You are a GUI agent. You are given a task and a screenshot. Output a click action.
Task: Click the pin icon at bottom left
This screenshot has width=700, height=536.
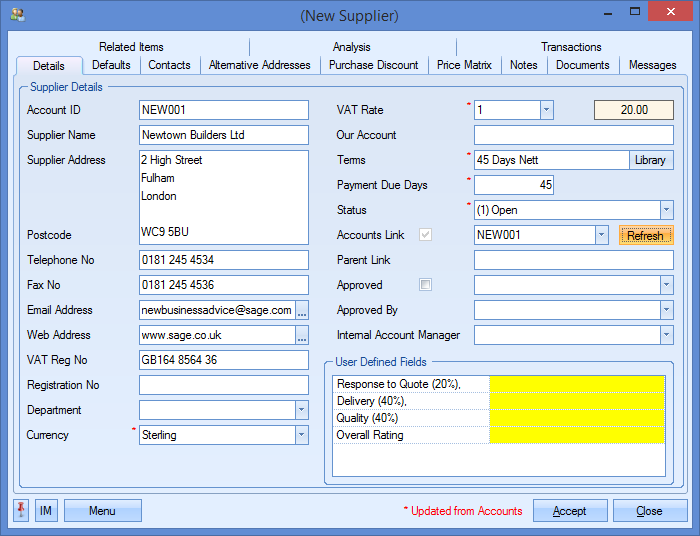[21, 511]
